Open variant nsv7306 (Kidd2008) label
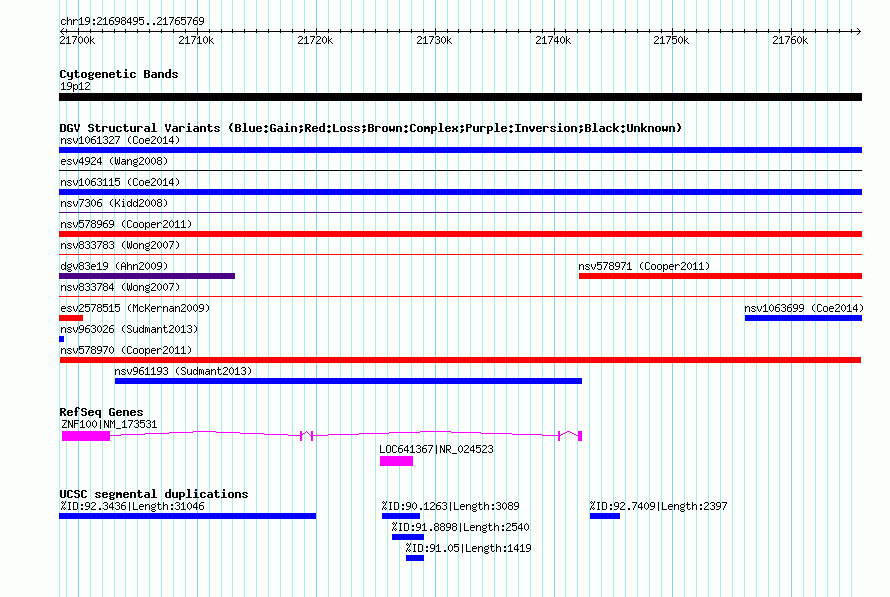890x597 pixels. 114,203
